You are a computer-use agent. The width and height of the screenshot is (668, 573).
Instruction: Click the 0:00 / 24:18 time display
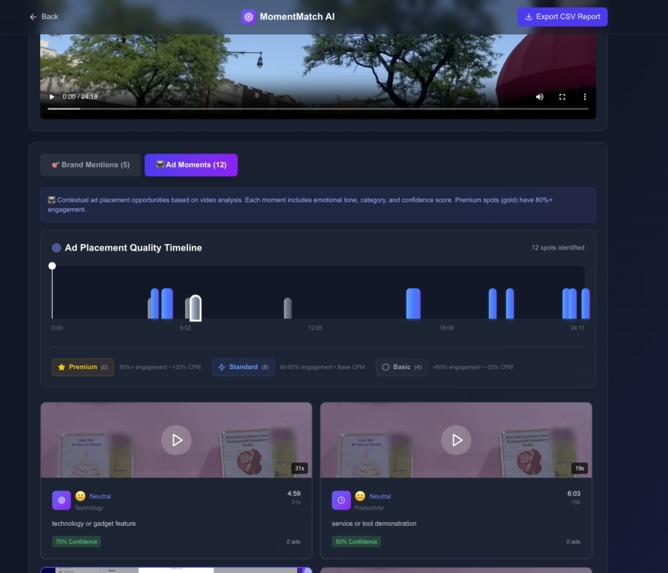(80, 97)
